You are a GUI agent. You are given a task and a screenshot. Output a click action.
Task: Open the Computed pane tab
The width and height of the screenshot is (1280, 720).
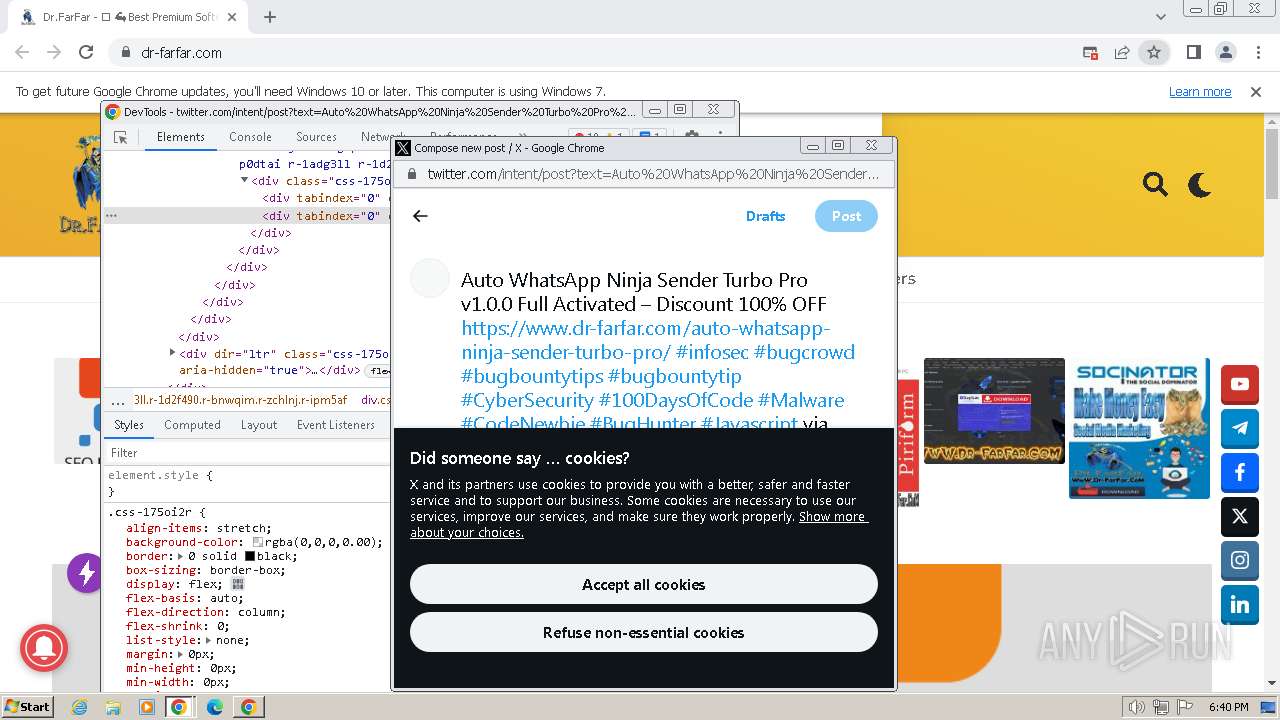tap(192, 425)
